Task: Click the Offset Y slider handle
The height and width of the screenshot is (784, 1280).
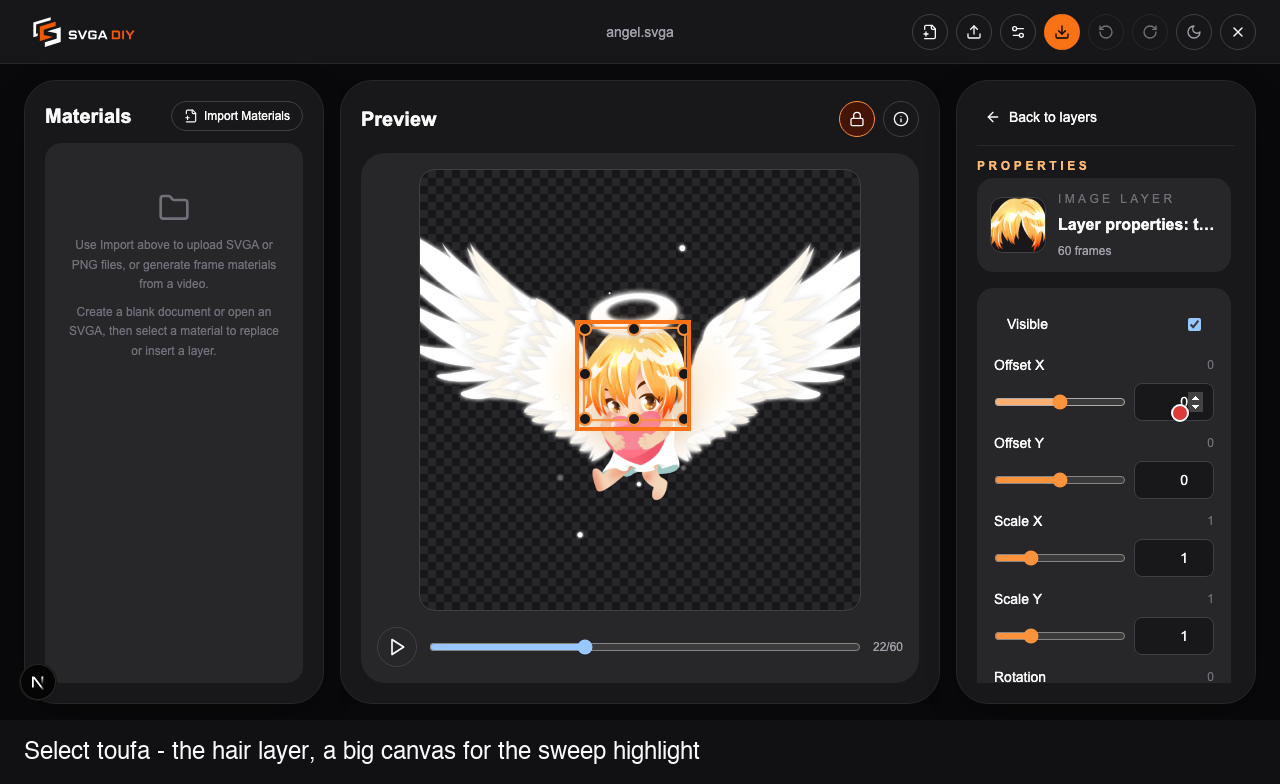Action: [x=1060, y=480]
